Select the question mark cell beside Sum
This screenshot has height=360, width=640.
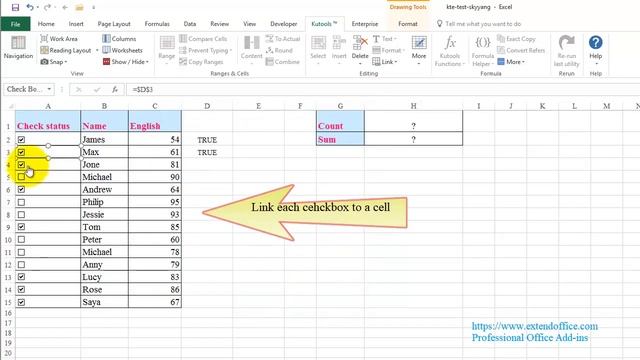[x=413, y=139]
